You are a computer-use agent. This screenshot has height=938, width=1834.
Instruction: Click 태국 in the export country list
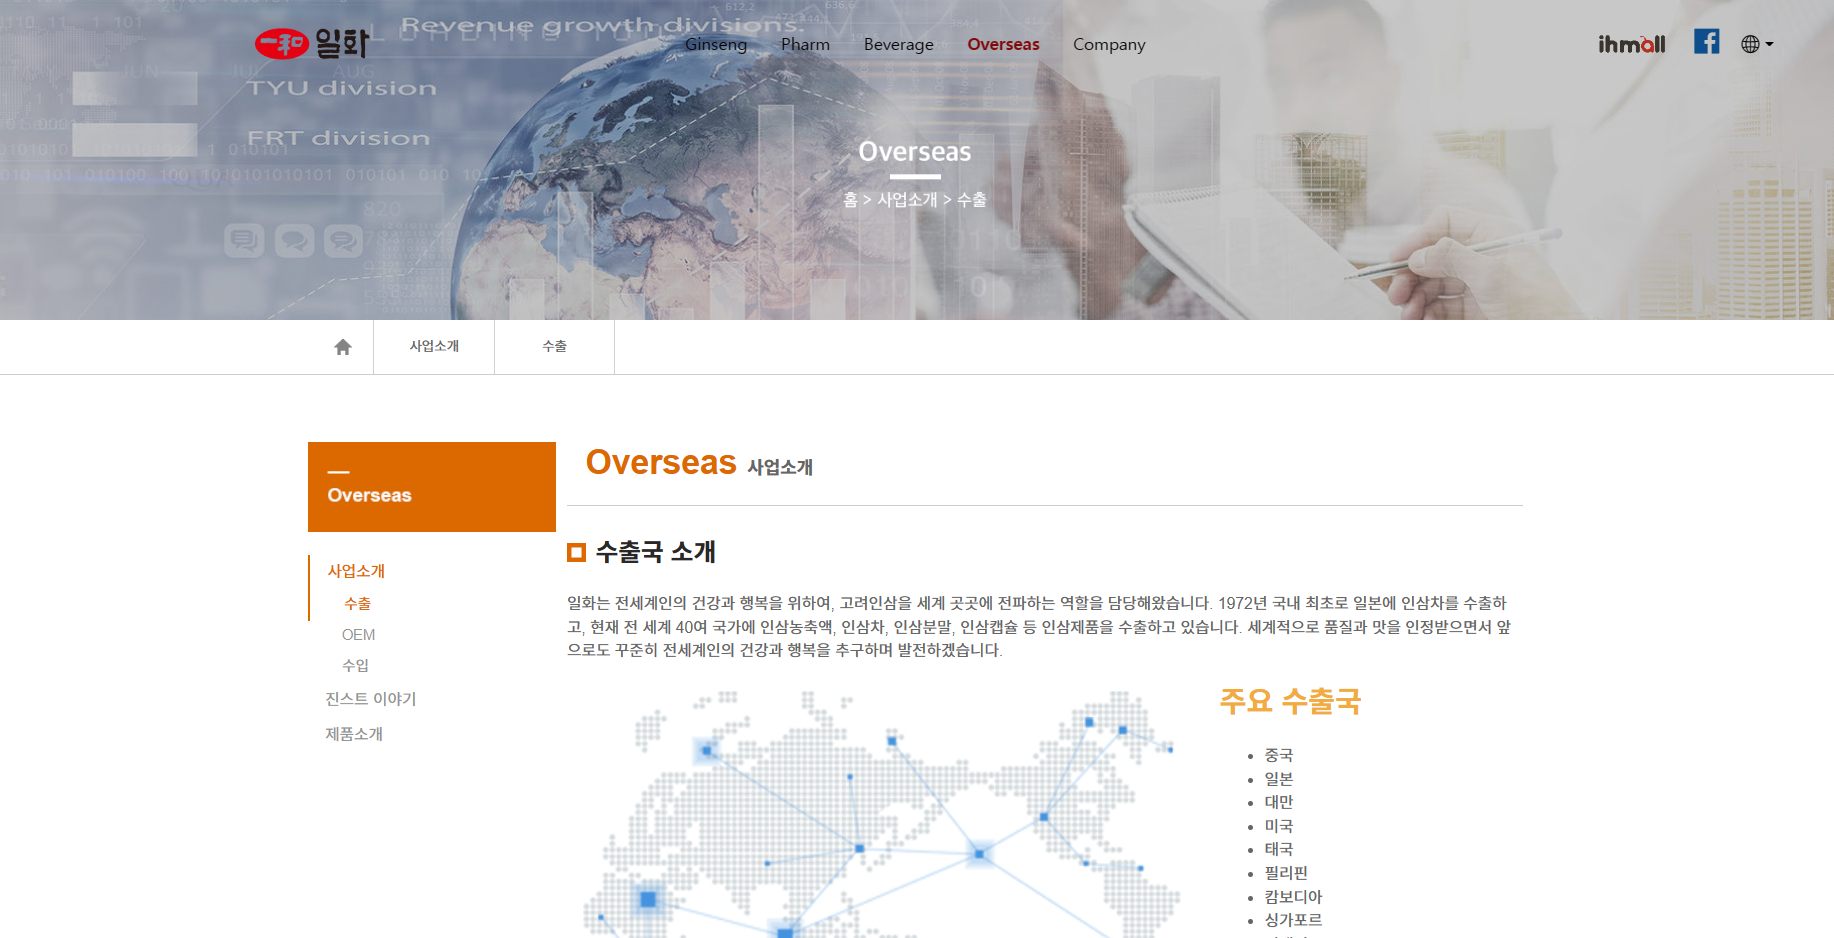(1278, 849)
